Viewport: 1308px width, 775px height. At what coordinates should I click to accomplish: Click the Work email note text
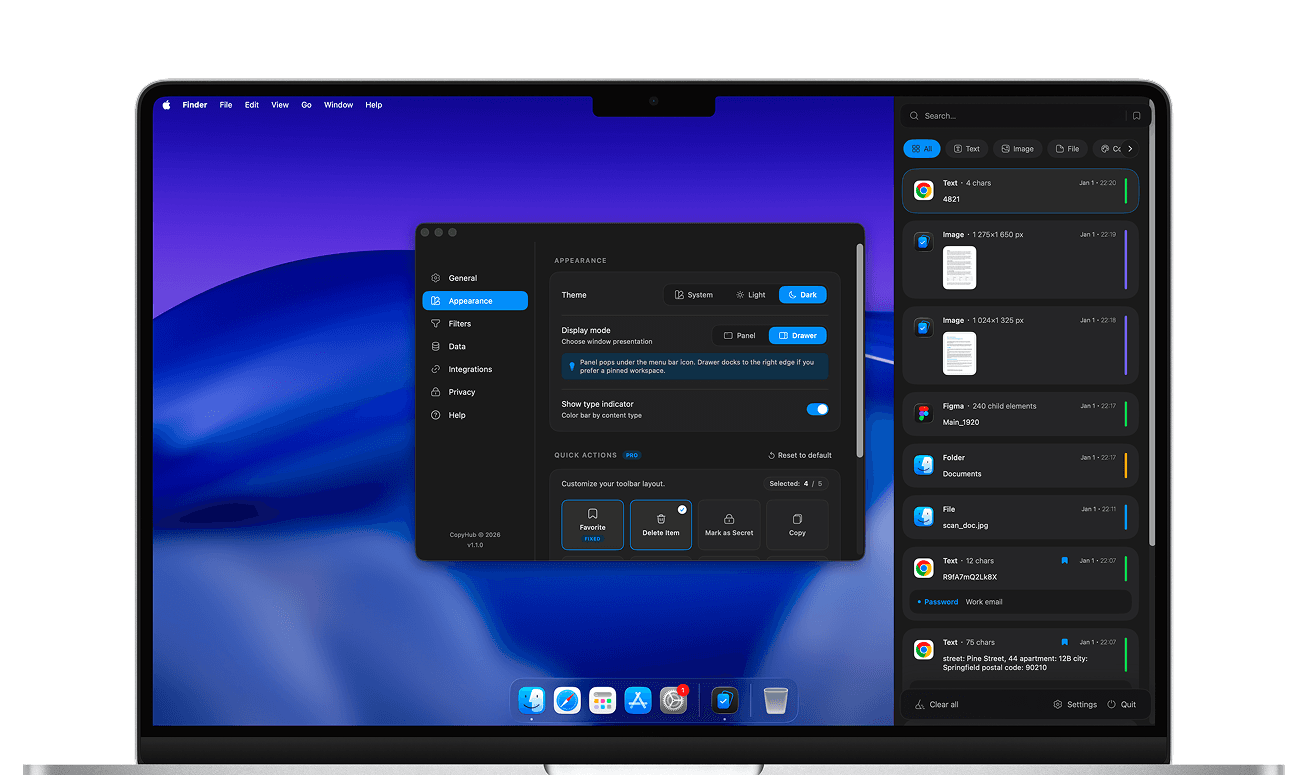pos(984,602)
